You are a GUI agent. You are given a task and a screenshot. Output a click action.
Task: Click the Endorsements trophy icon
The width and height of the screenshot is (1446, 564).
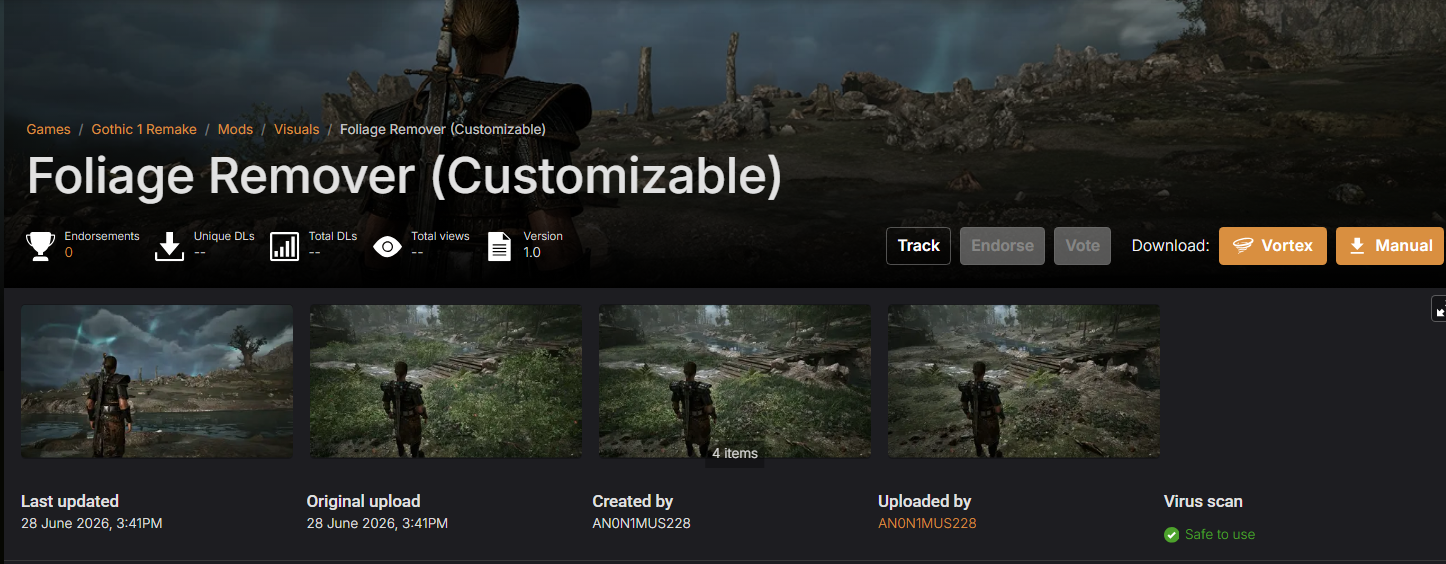click(41, 246)
